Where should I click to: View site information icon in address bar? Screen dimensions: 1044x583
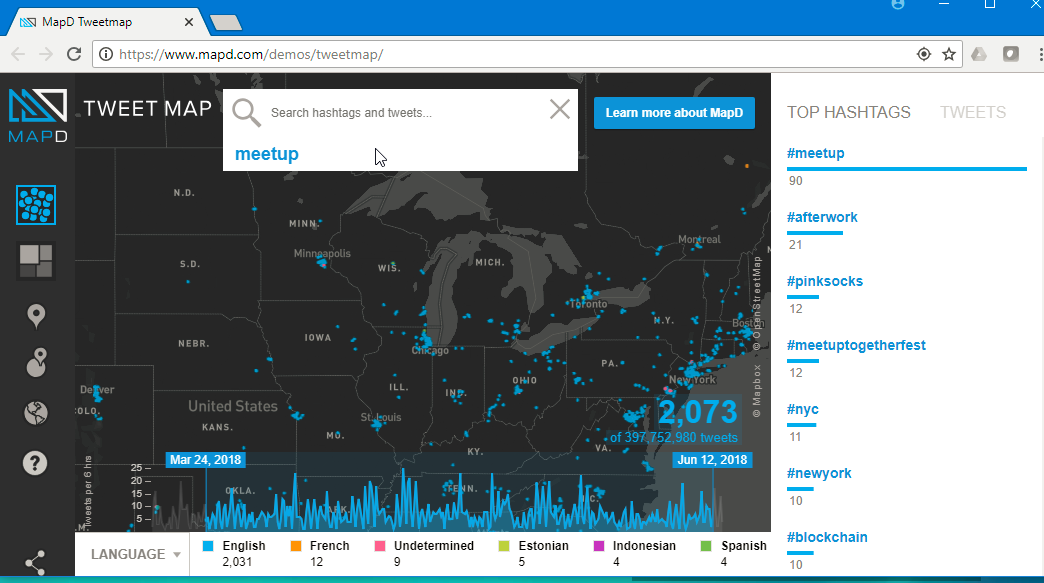pyautogui.click(x=106, y=55)
